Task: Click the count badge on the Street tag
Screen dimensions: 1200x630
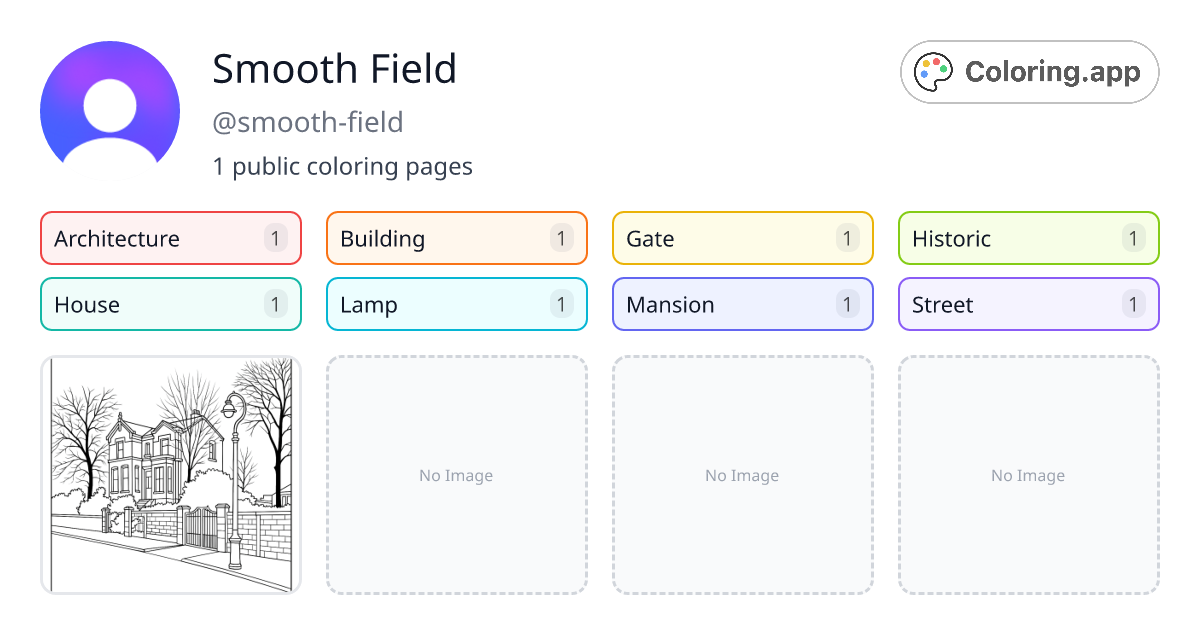Action: [x=1133, y=304]
